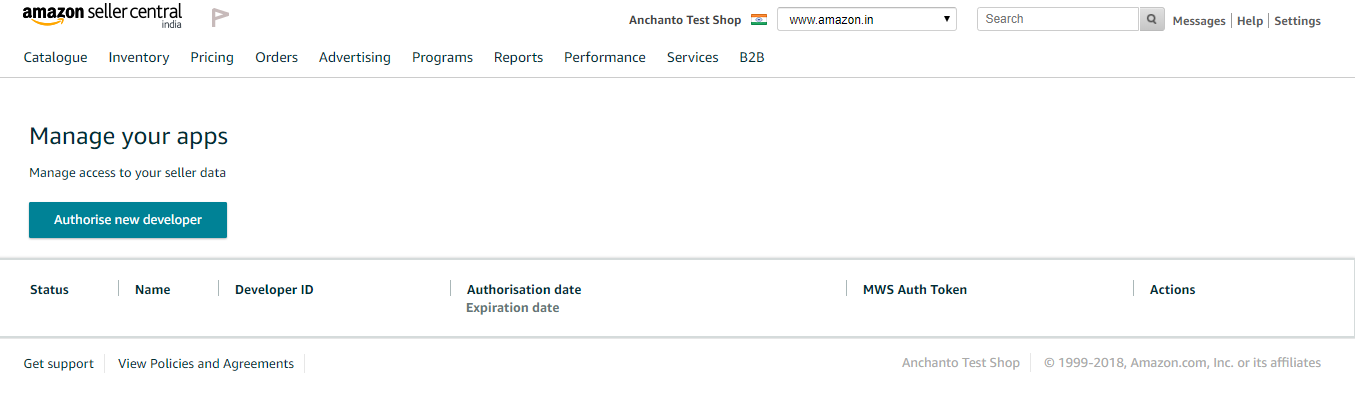Open the Advertising menu
This screenshot has width=1355, height=409.
(355, 58)
